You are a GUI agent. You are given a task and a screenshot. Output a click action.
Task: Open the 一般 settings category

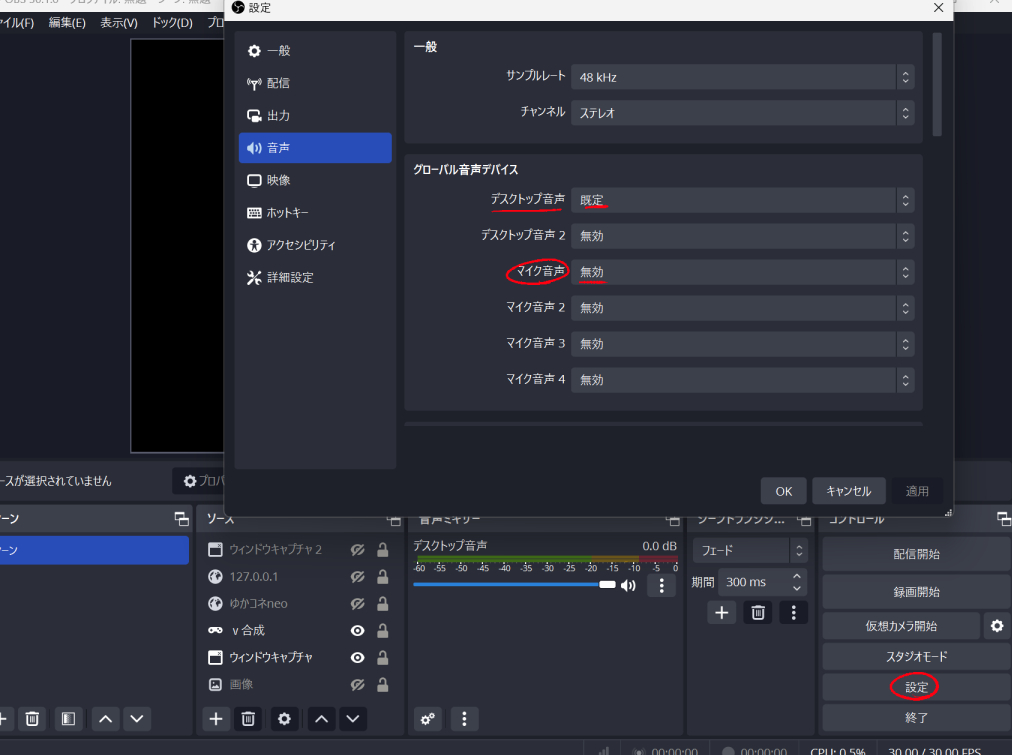pyautogui.click(x=315, y=51)
